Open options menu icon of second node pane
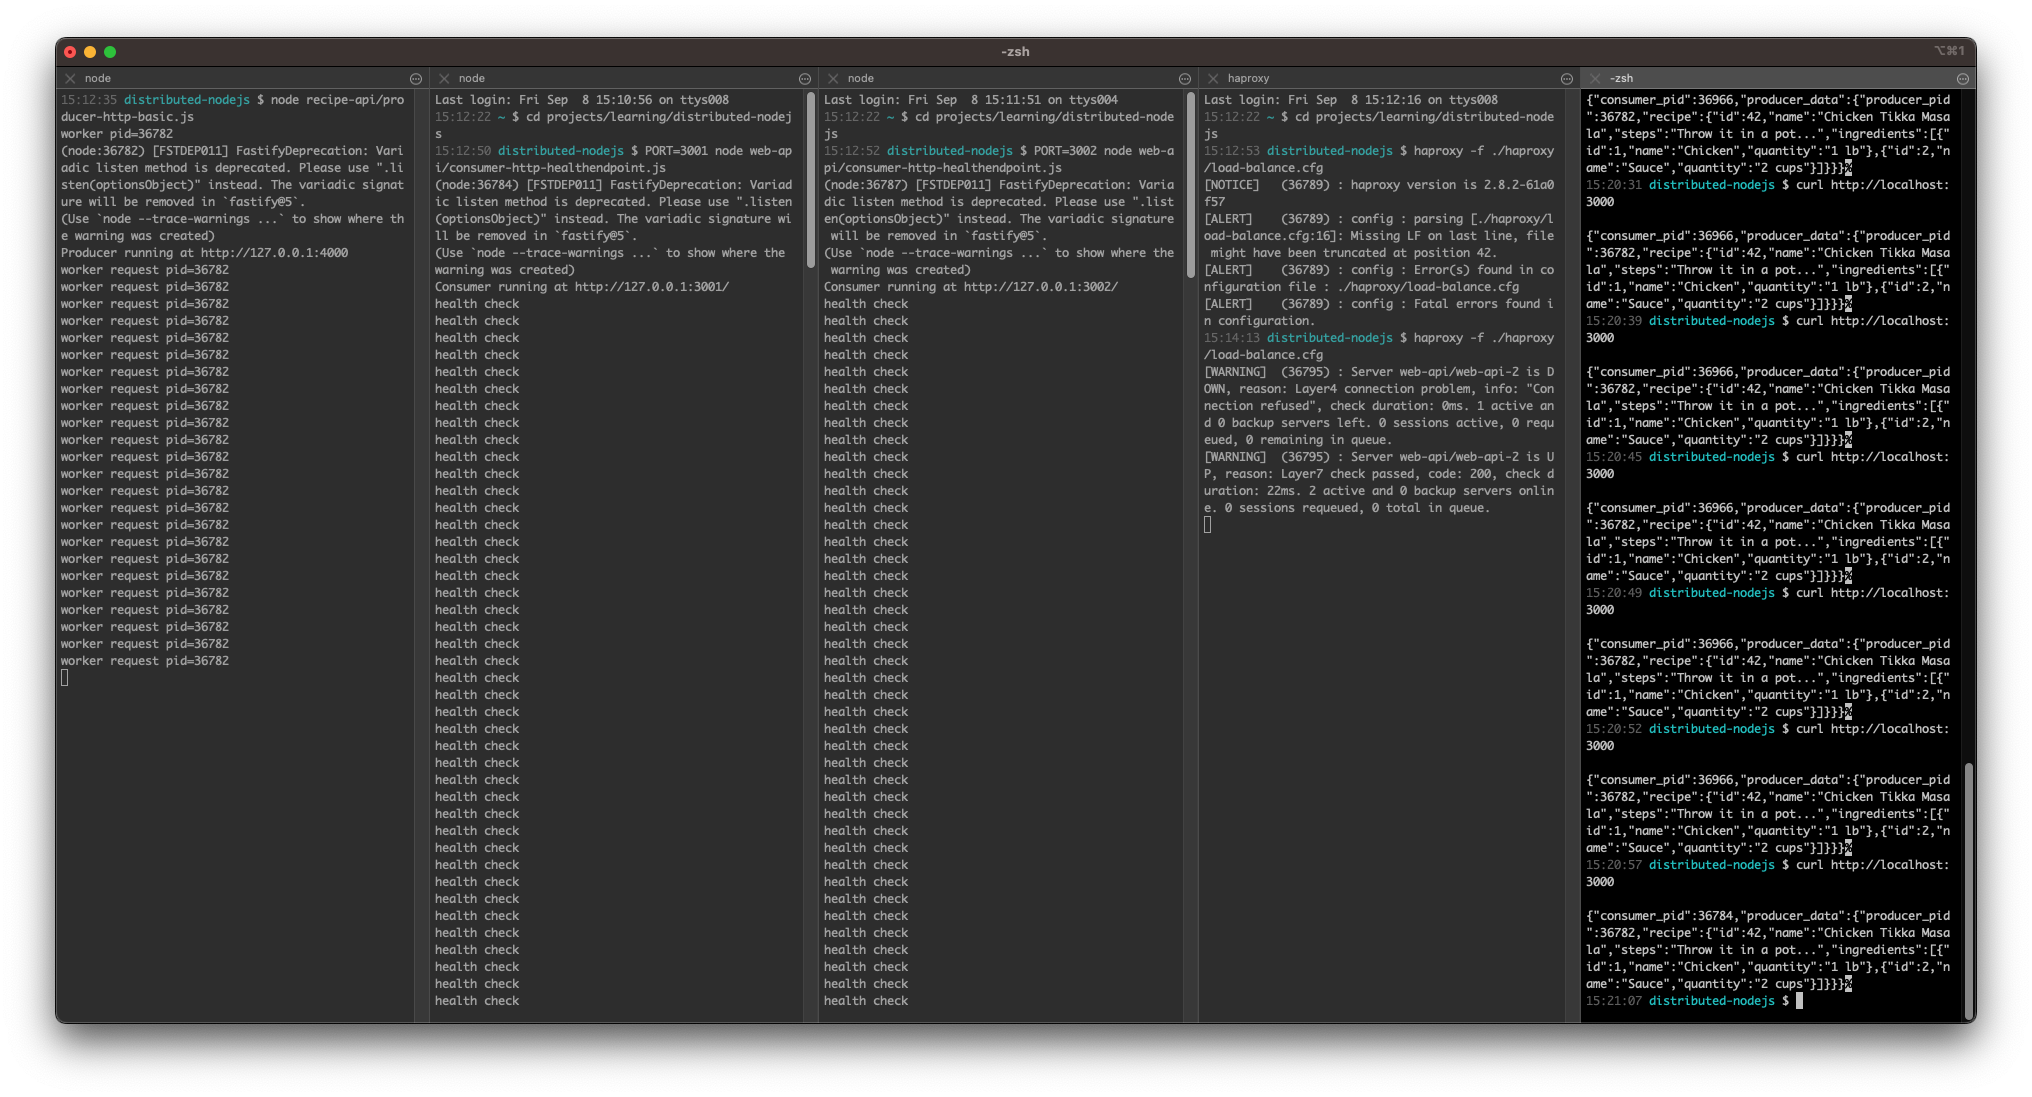Screen dimensions: 2032x1097 pos(805,78)
